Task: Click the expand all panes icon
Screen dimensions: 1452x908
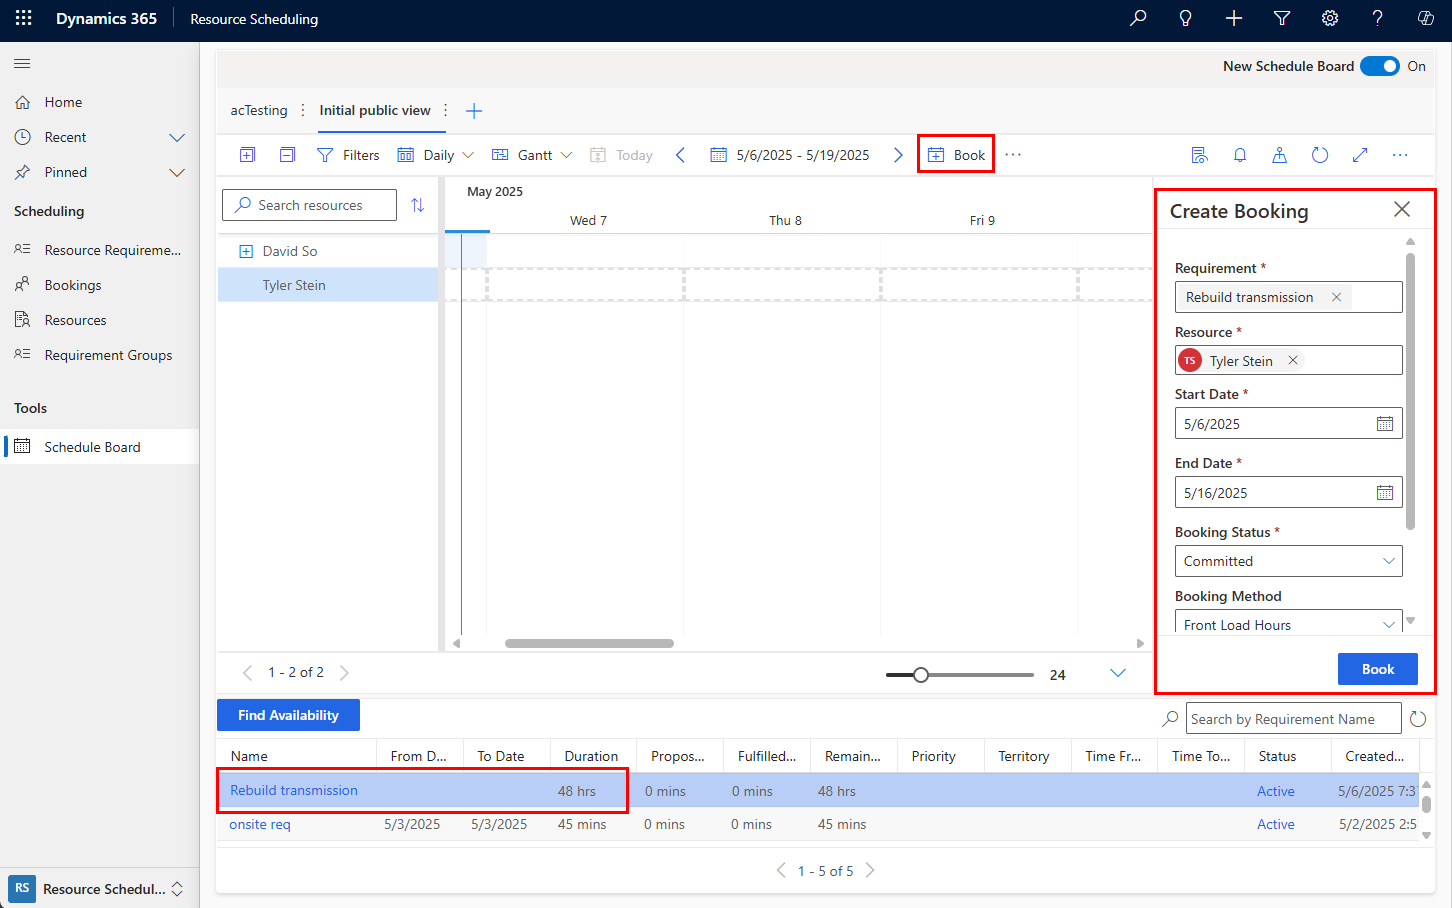Action: tap(247, 154)
